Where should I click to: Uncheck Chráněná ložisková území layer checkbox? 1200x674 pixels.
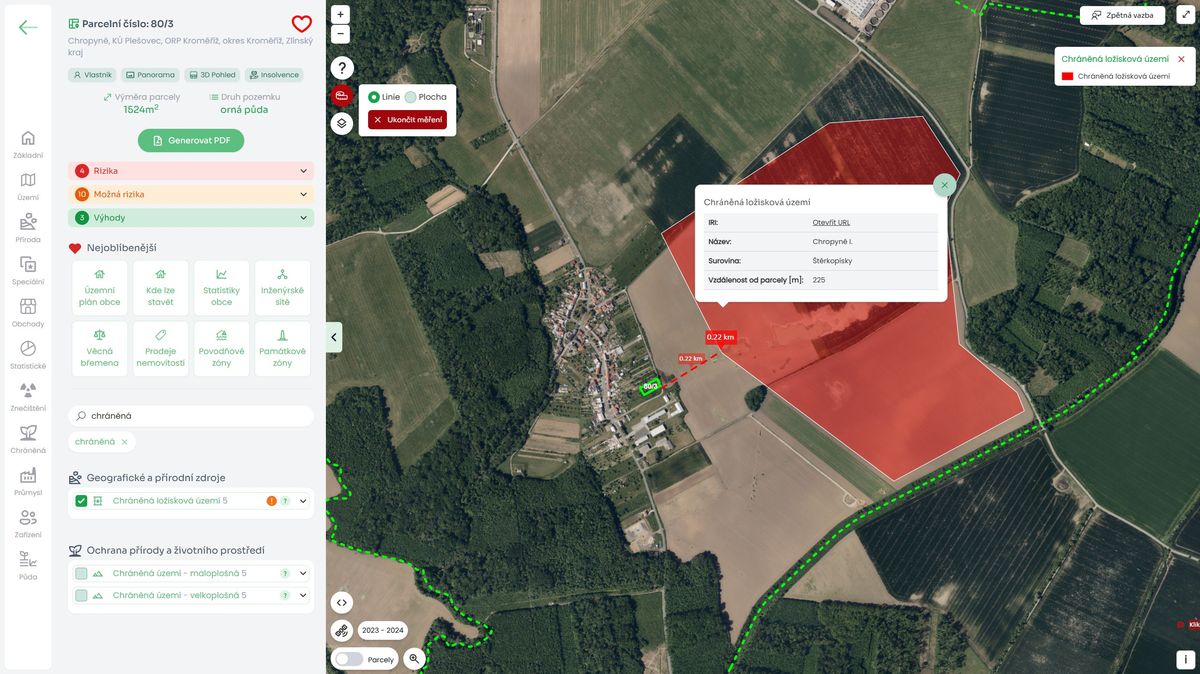(x=81, y=501)
